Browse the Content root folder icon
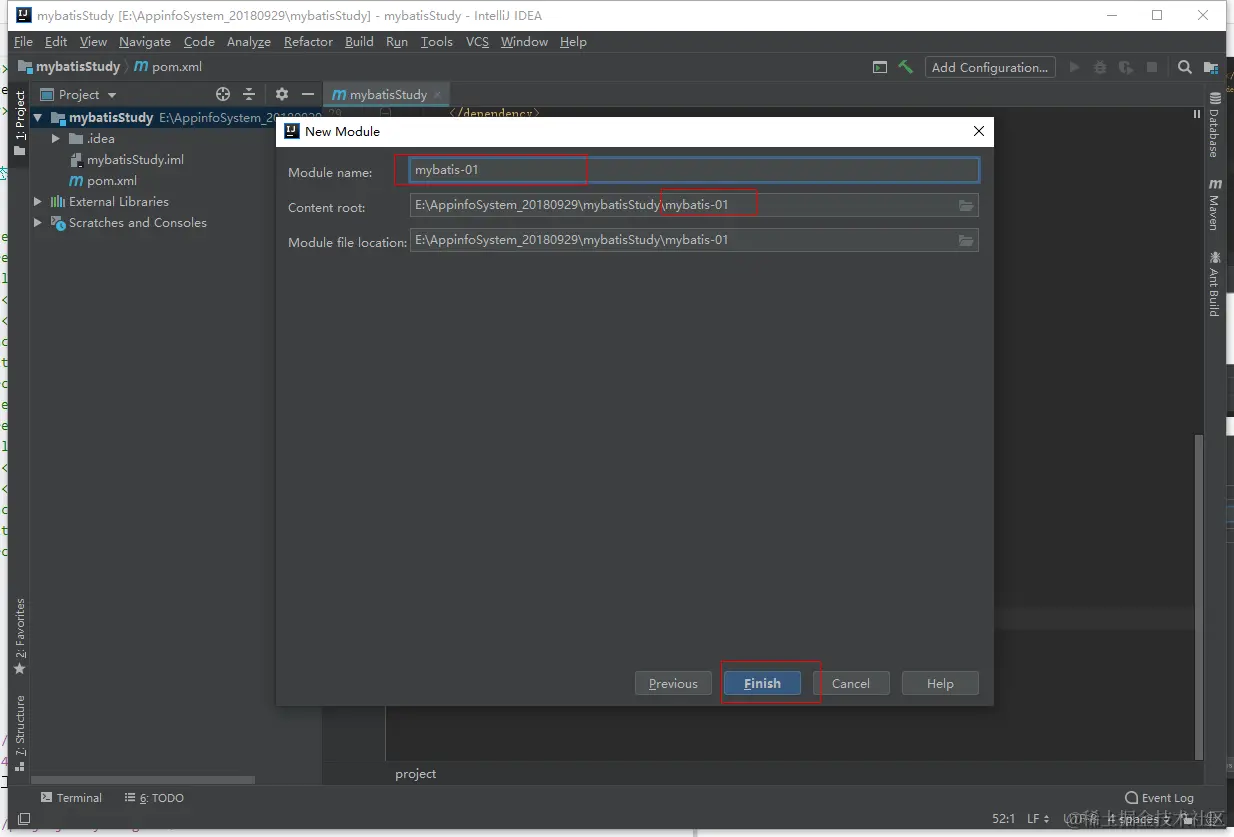The height and width of the screenshot is (837, 1234). coord(966,205)
